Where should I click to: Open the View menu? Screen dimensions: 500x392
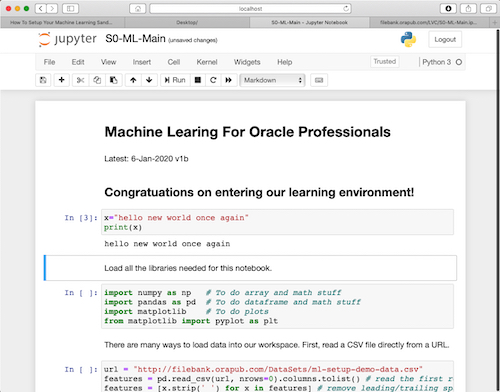tap(109, 62)
